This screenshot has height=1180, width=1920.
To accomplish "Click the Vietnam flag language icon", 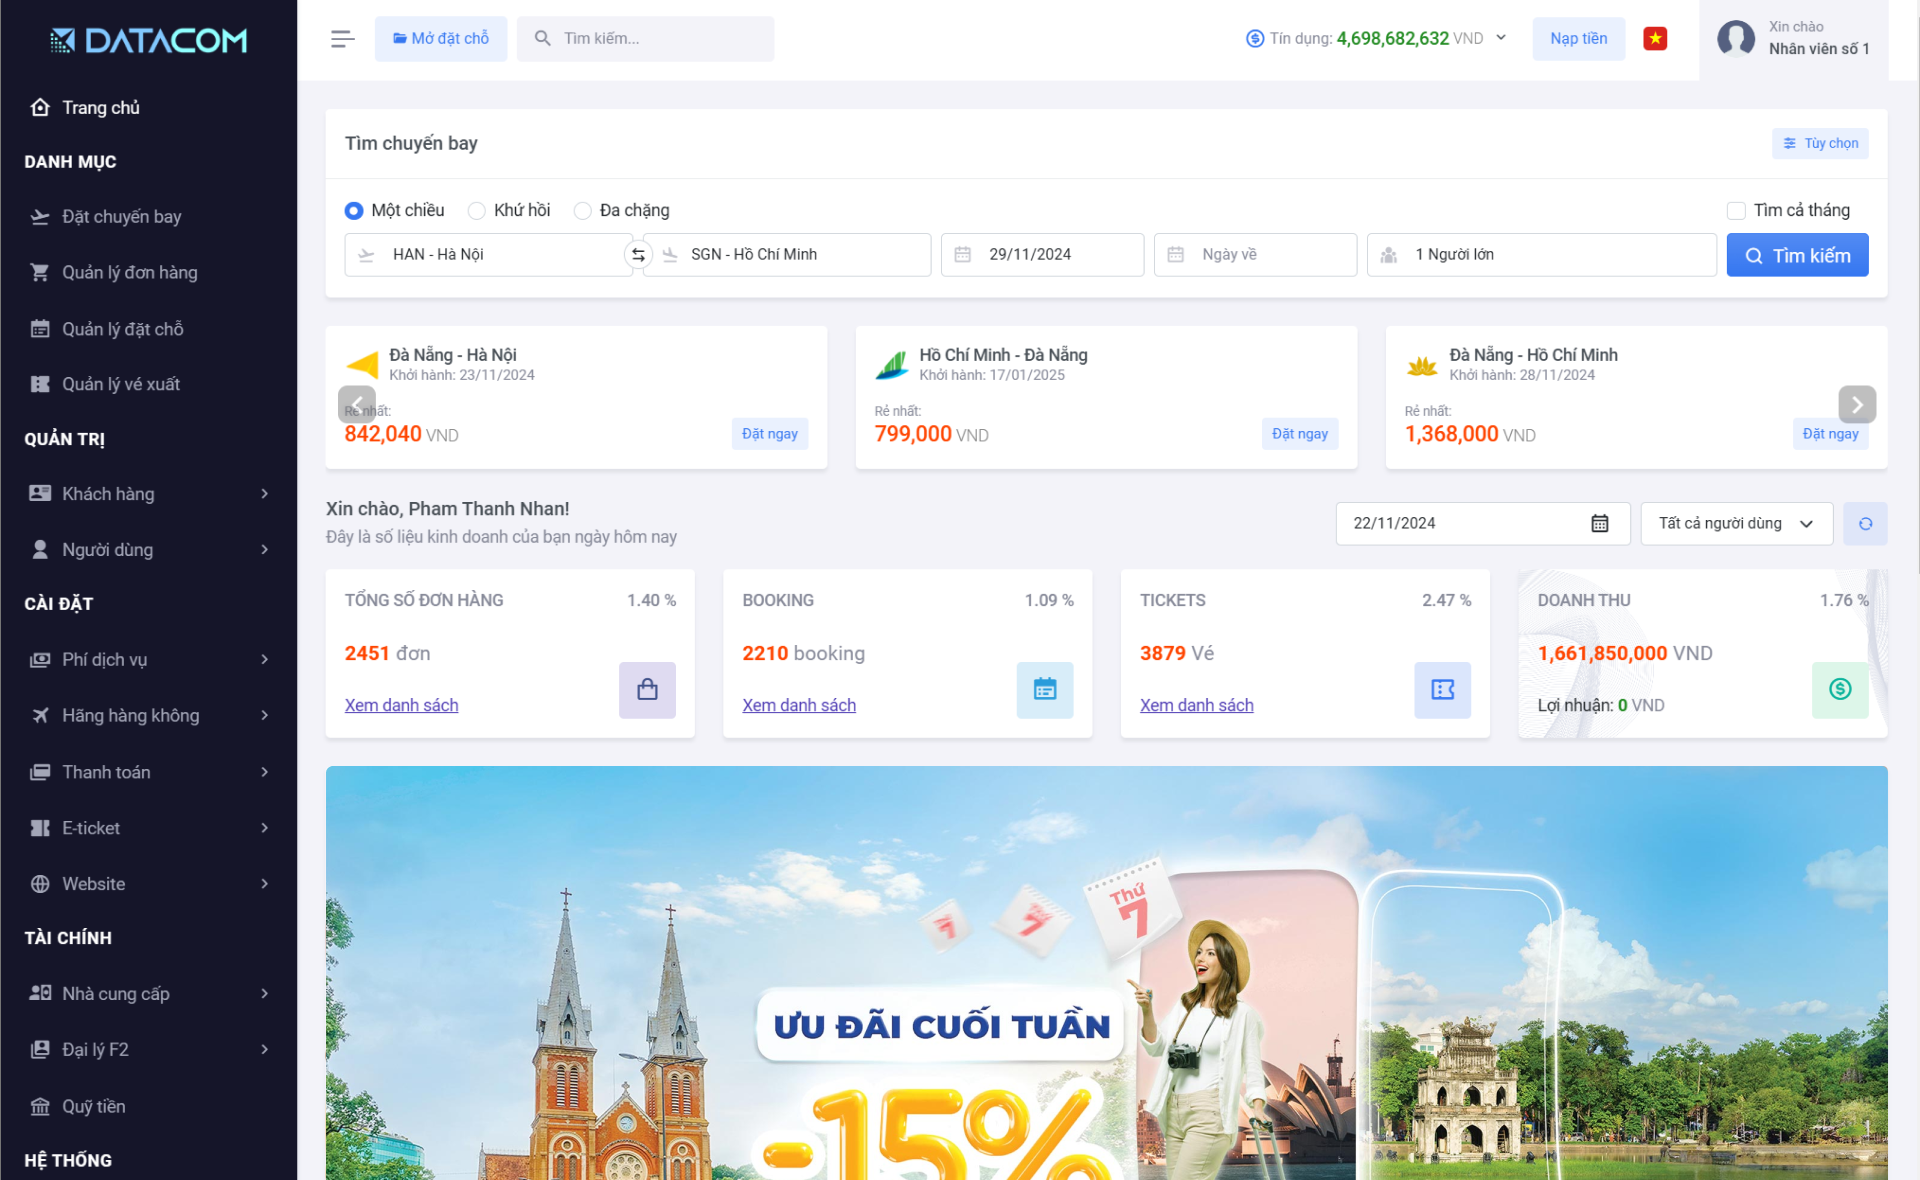I will coord(1655,39).
